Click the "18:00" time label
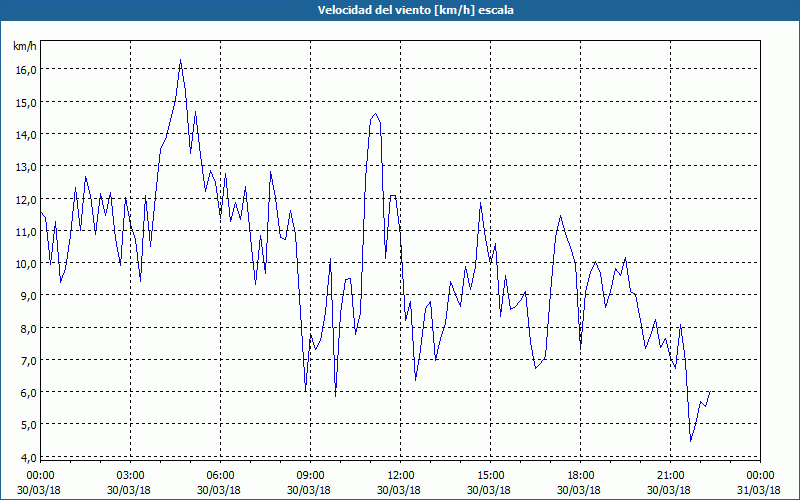This screenshot has width=800, height=500. click(x=580, y=476)
